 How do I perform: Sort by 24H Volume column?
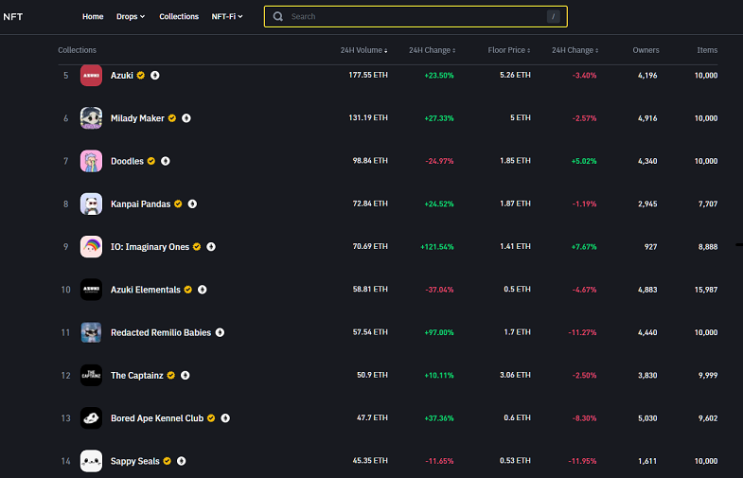point(364,50)
